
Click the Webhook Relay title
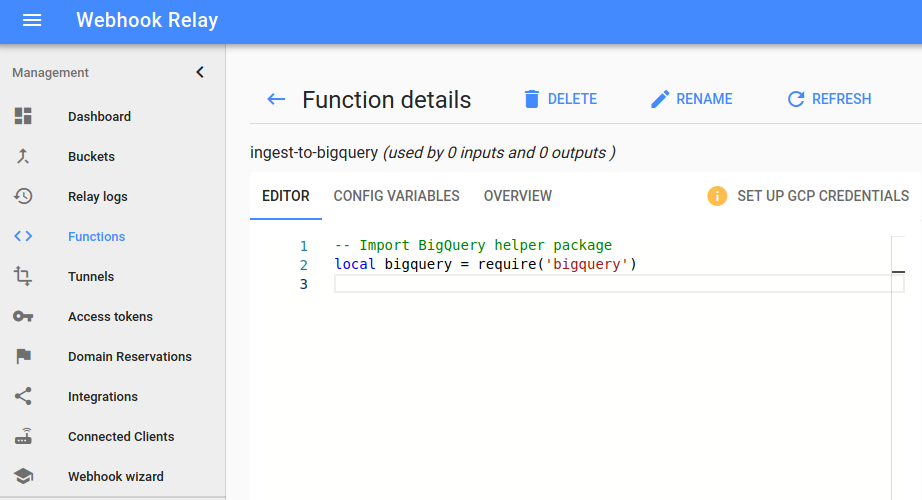pyautogui.click(x=147, y=20)
